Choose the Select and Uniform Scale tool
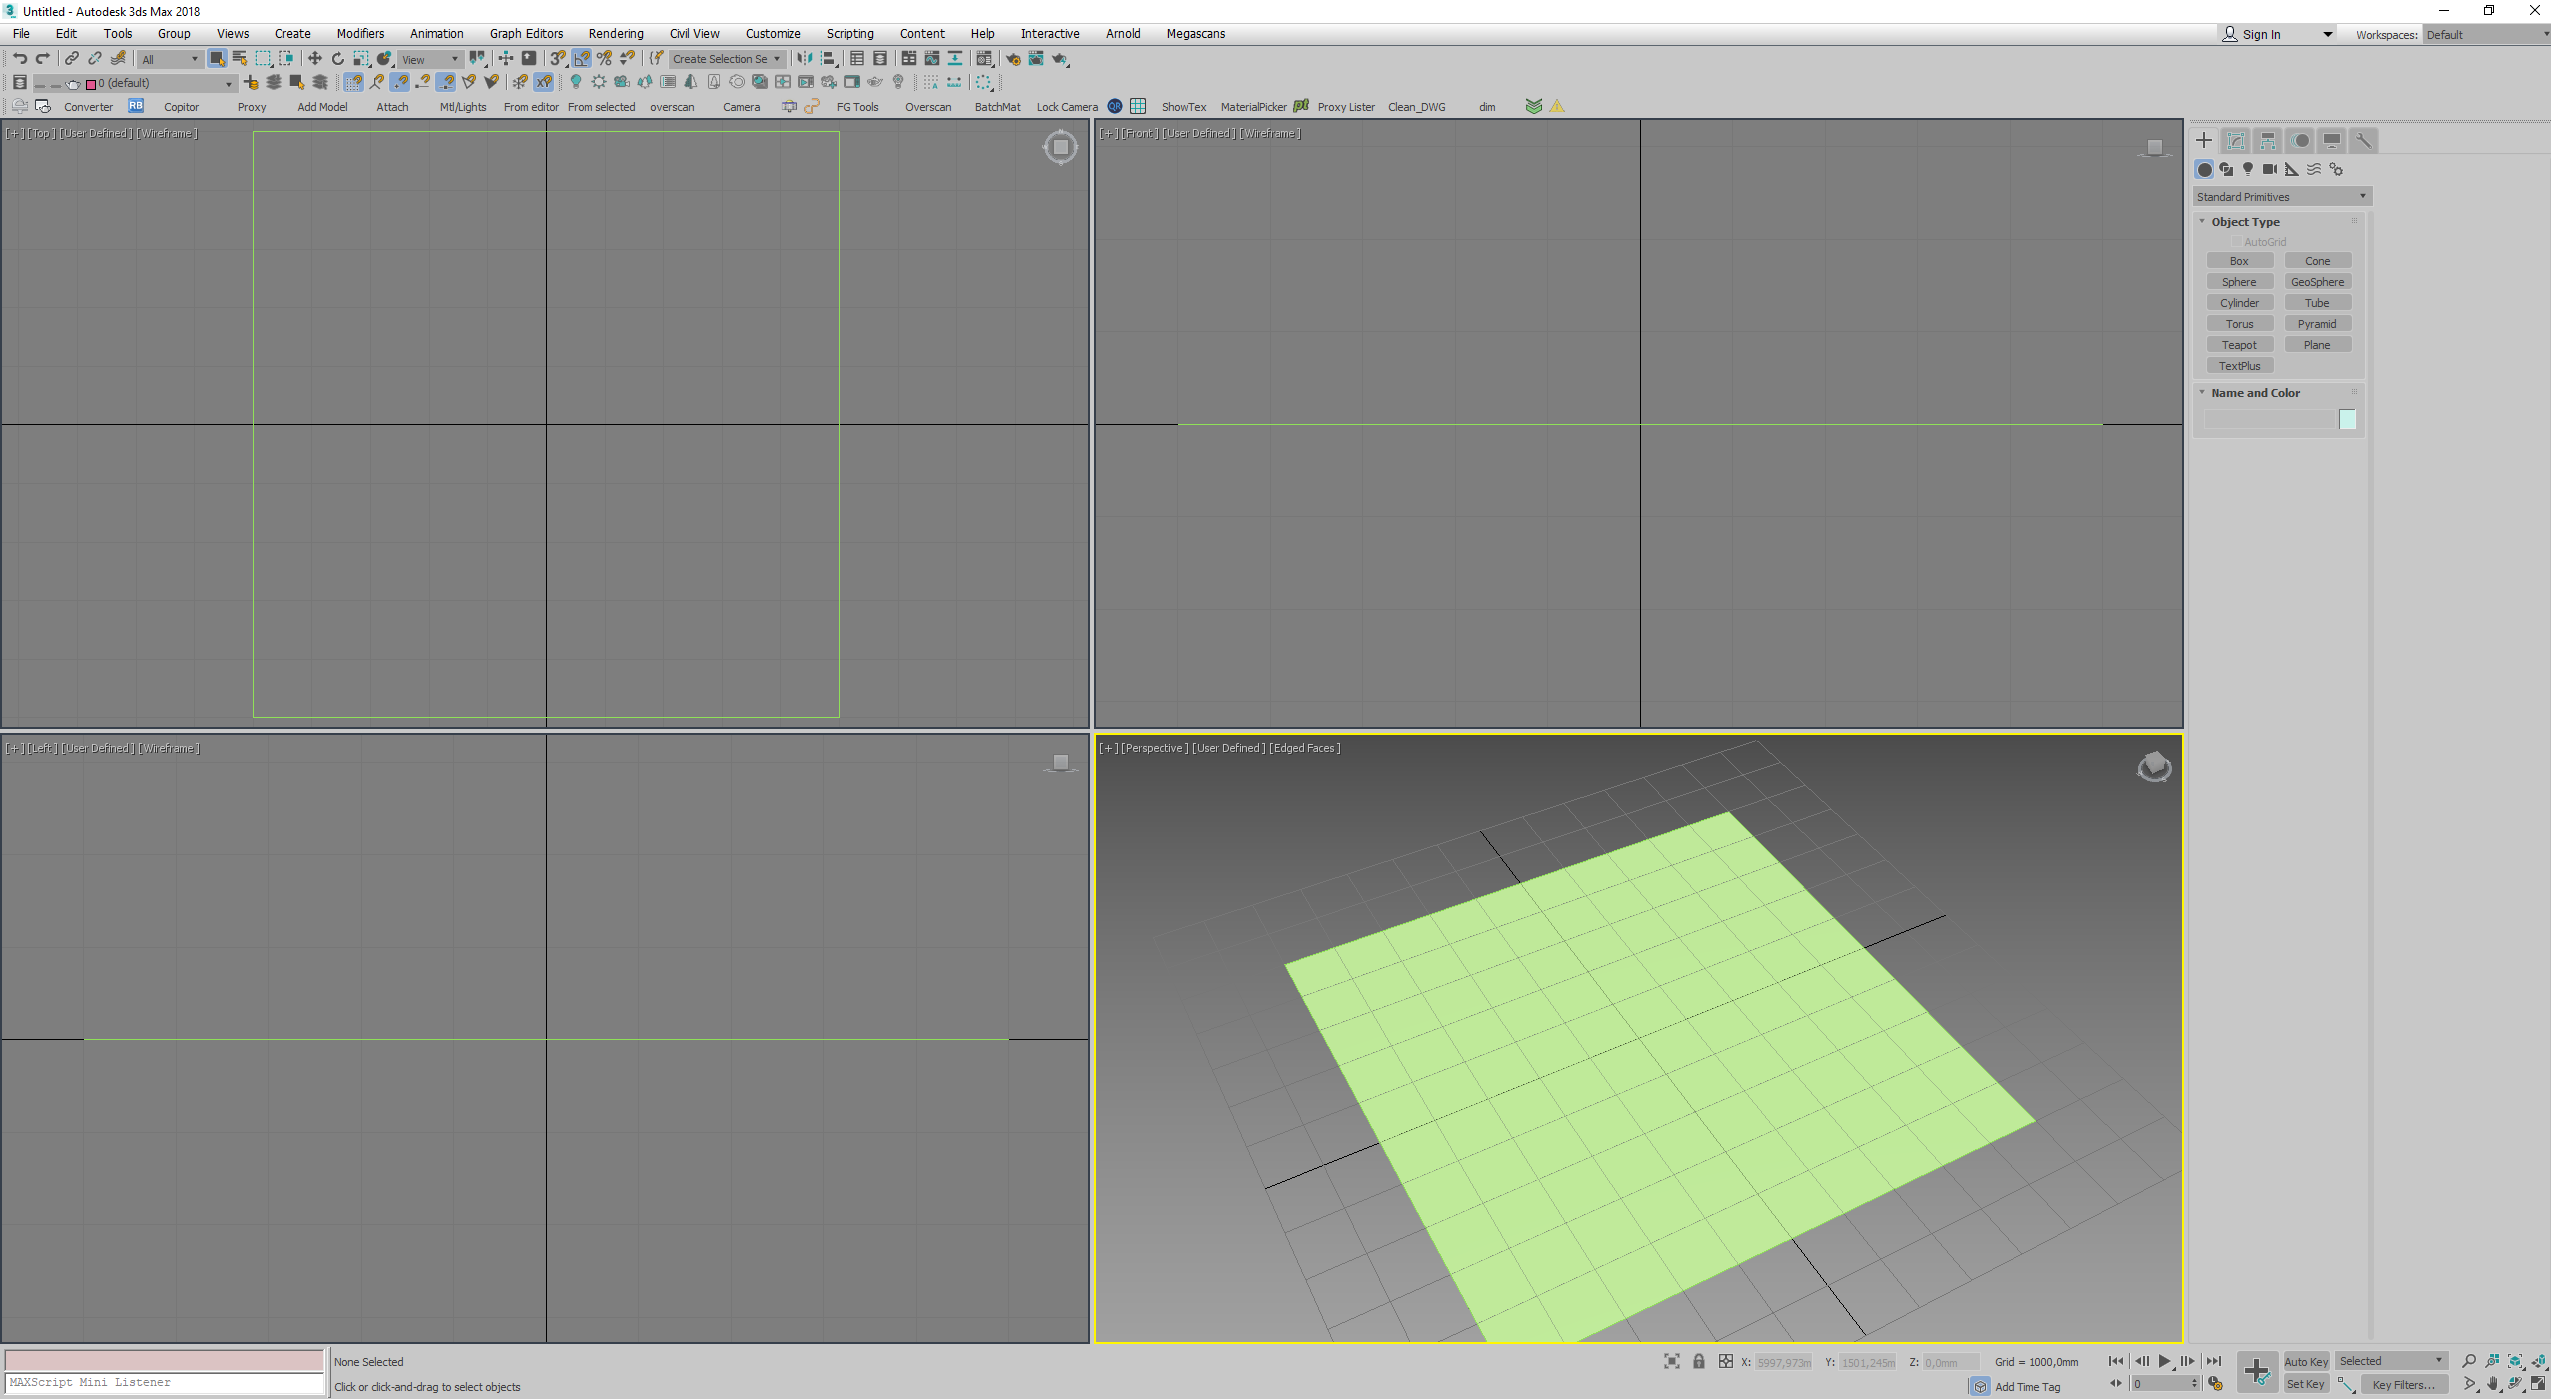2551x1399 pixels. tap(361, 59)
